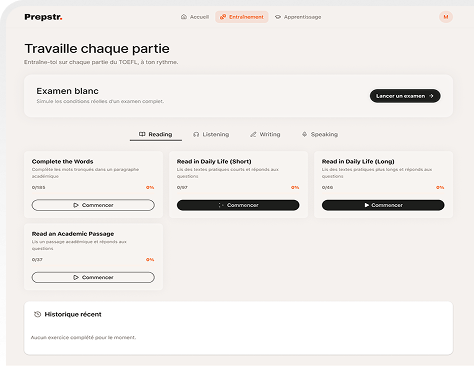Click the Examen blanc heading
The image size is (474, 366).
pyautogui.click(x=68, y=91)
